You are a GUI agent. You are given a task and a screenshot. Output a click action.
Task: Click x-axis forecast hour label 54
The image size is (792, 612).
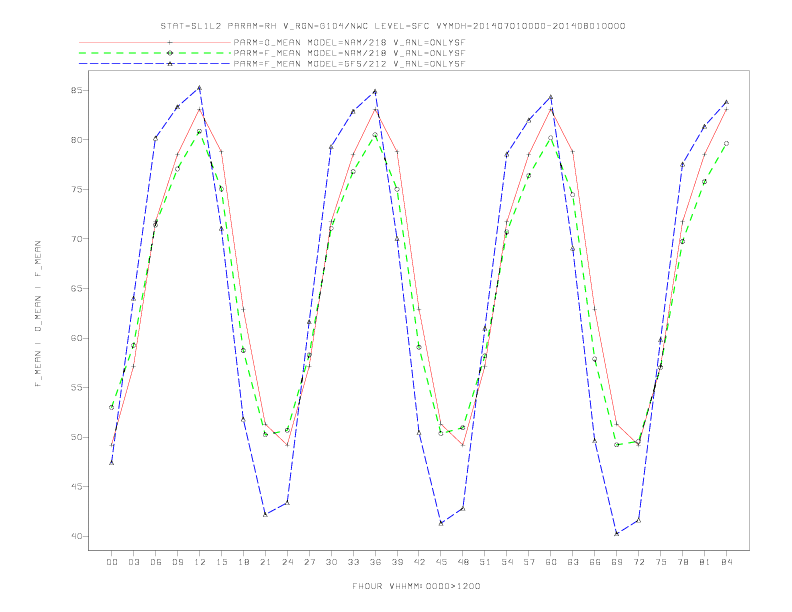[x=507, y=562]
